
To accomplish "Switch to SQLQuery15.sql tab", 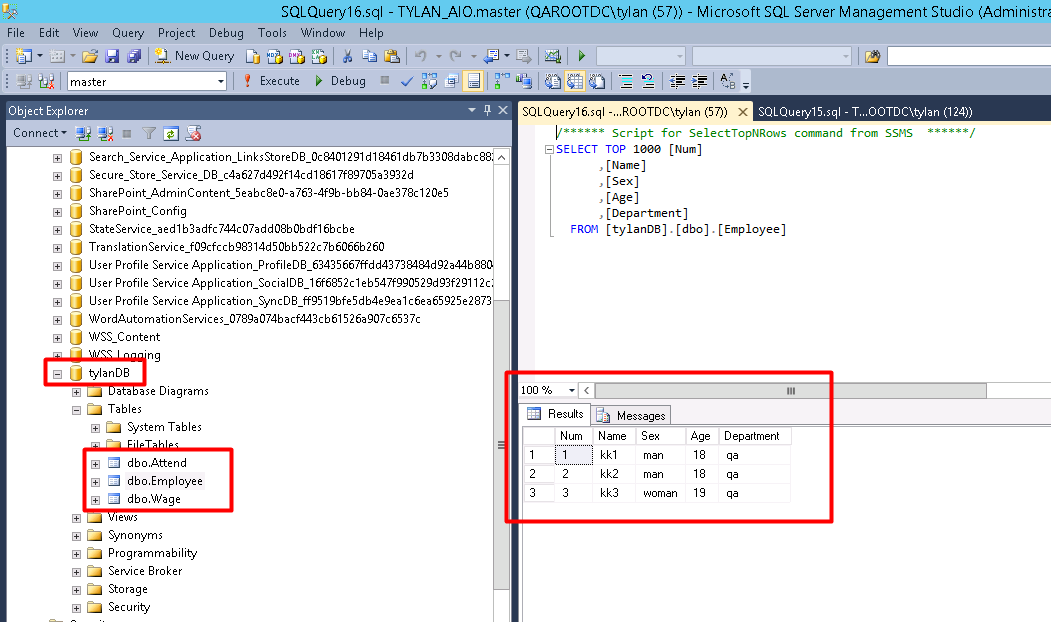I will (x=865, y=112).
